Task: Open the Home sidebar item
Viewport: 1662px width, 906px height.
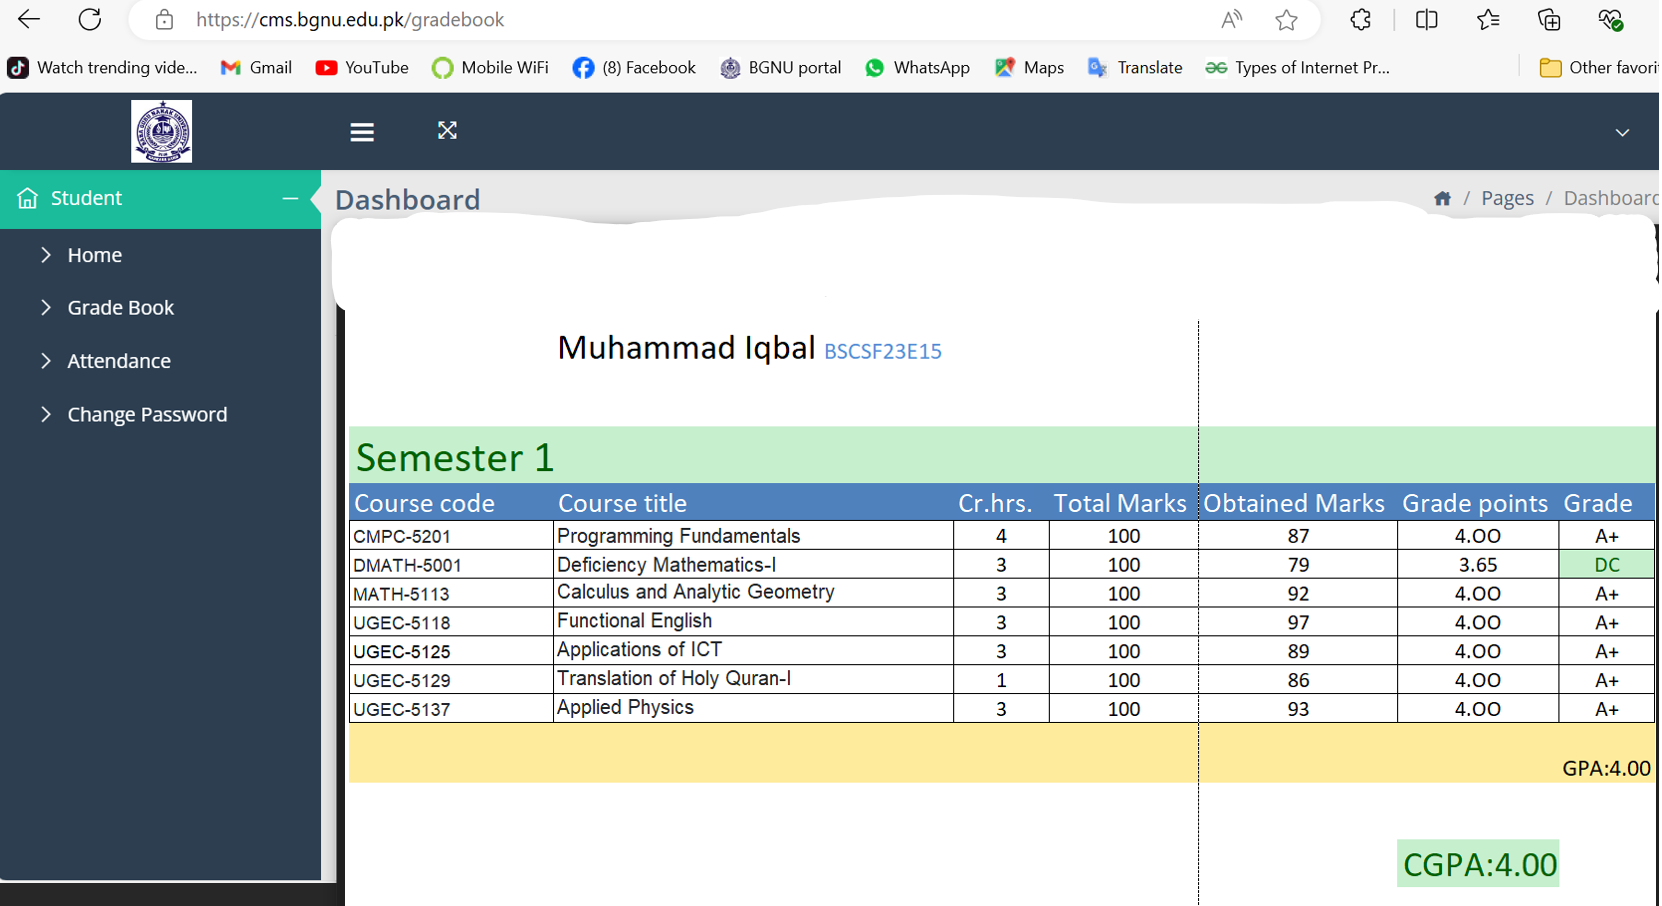Action: click(94, 255)
